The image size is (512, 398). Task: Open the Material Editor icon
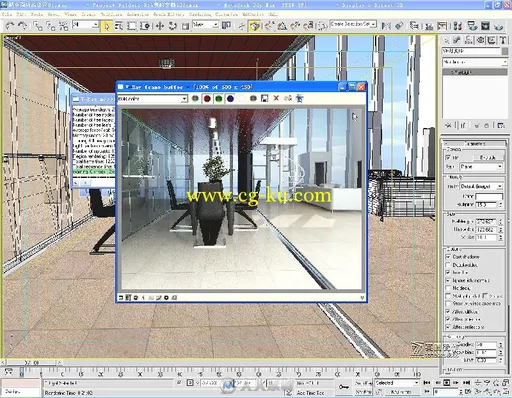pyautogui.click(x=457, y=26)
